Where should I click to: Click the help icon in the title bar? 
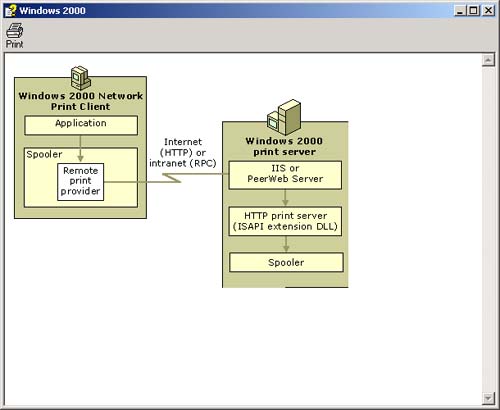[x=10, y=10]
